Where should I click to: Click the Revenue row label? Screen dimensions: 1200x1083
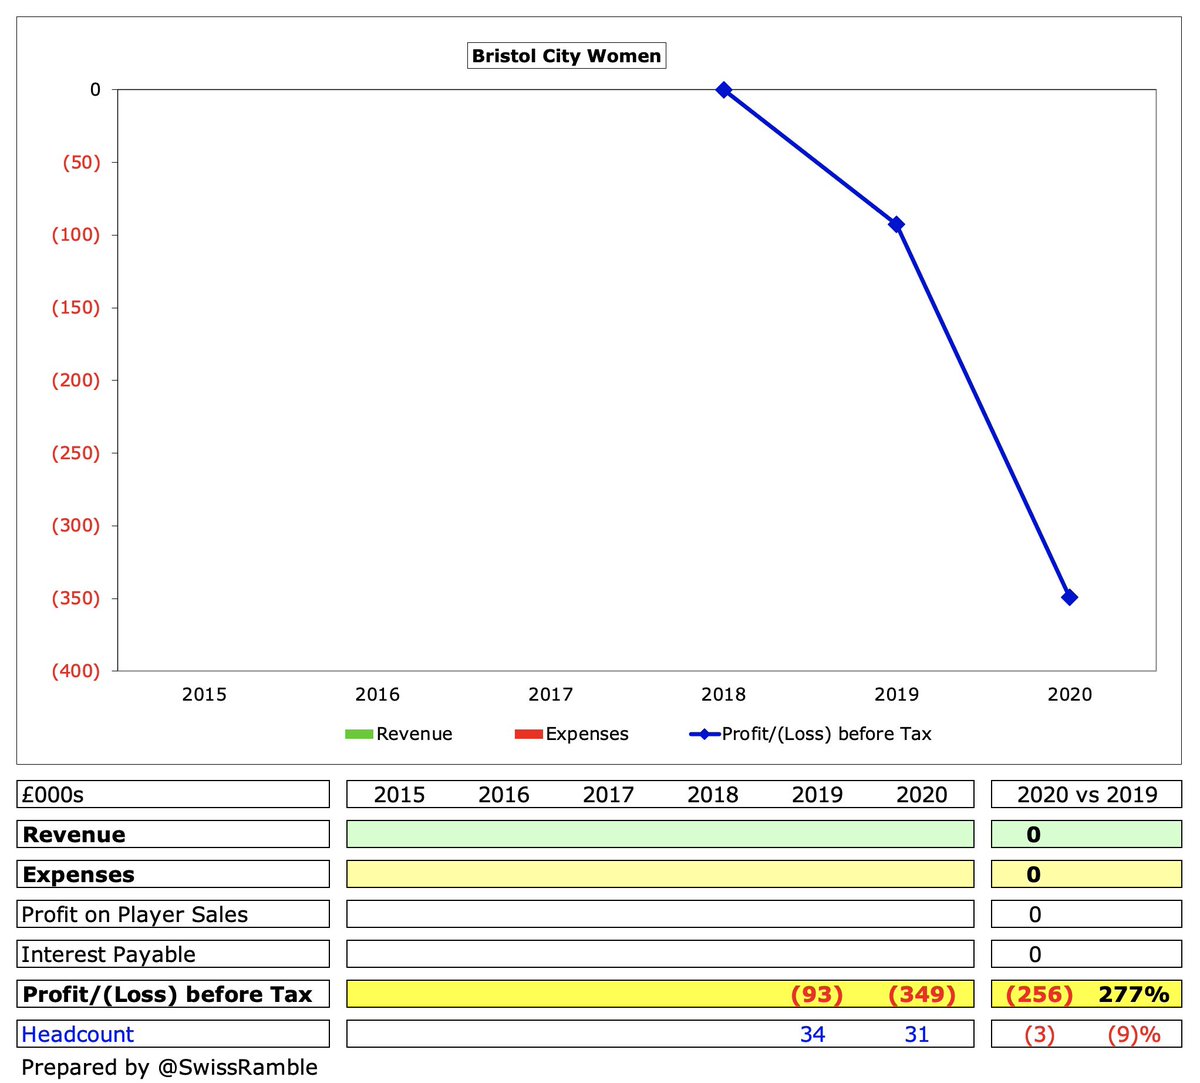tap(173, 834)
